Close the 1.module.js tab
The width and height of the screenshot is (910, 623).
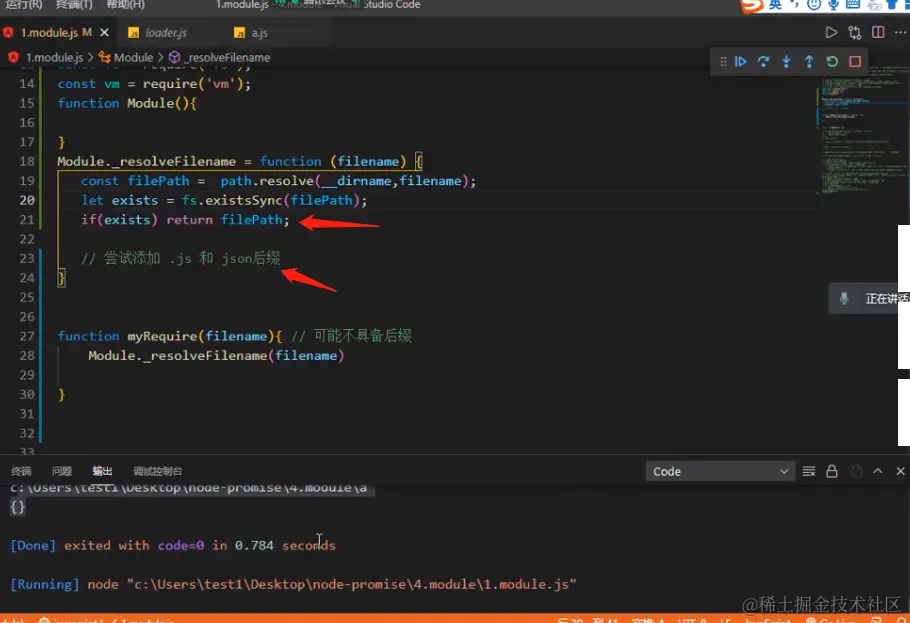tap(104, 33)
